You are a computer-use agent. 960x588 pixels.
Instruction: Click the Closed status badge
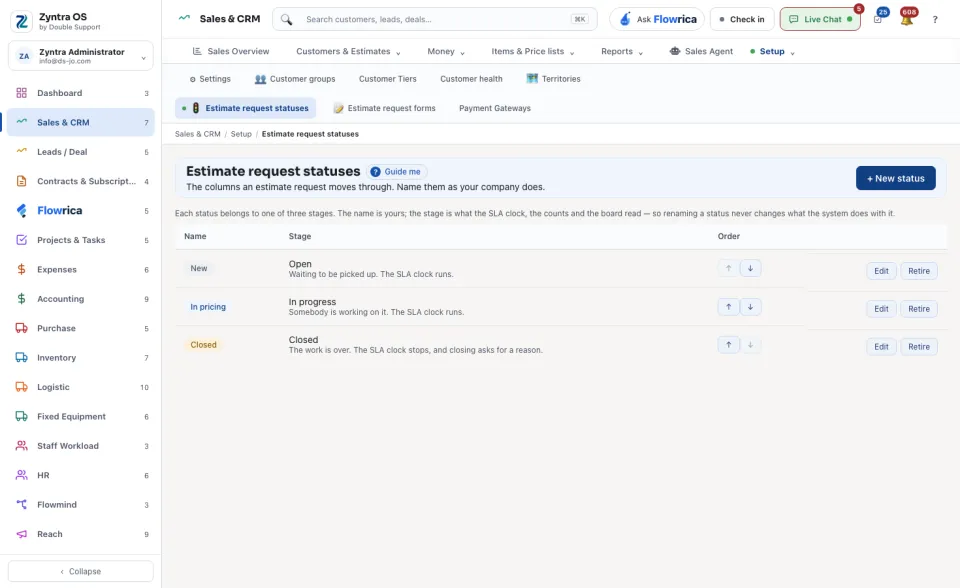pyautogui.click(x=203, y=345)
